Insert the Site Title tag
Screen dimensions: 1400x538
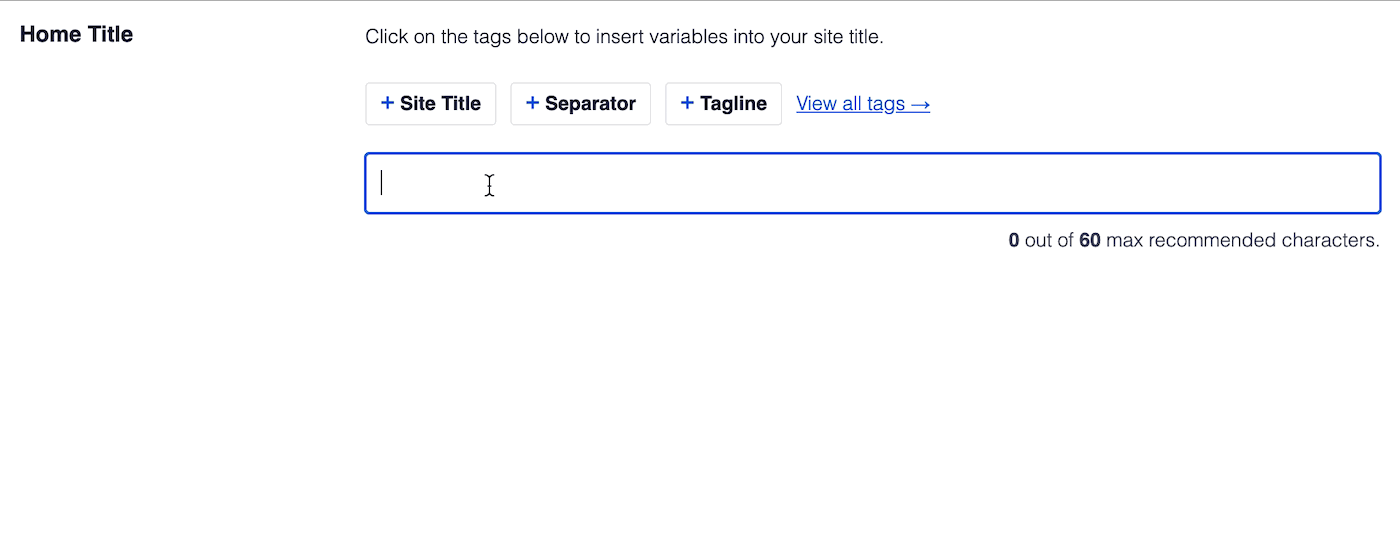pos(431,104)
